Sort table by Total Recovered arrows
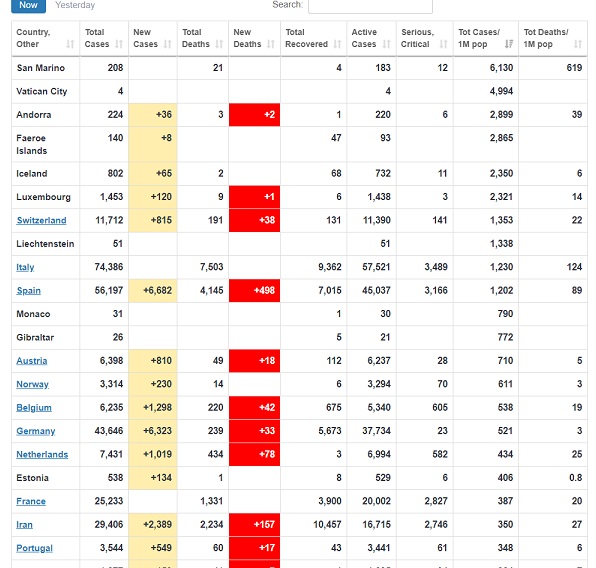 (x=337, y=44)
